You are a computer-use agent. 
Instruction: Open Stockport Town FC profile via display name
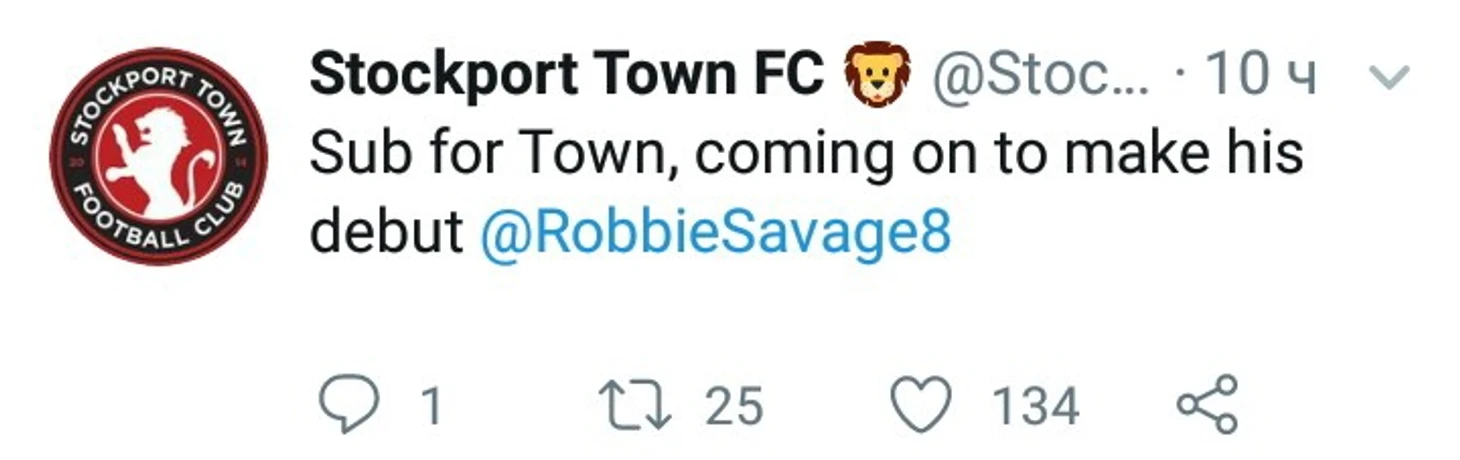click(x=567, y=74)
